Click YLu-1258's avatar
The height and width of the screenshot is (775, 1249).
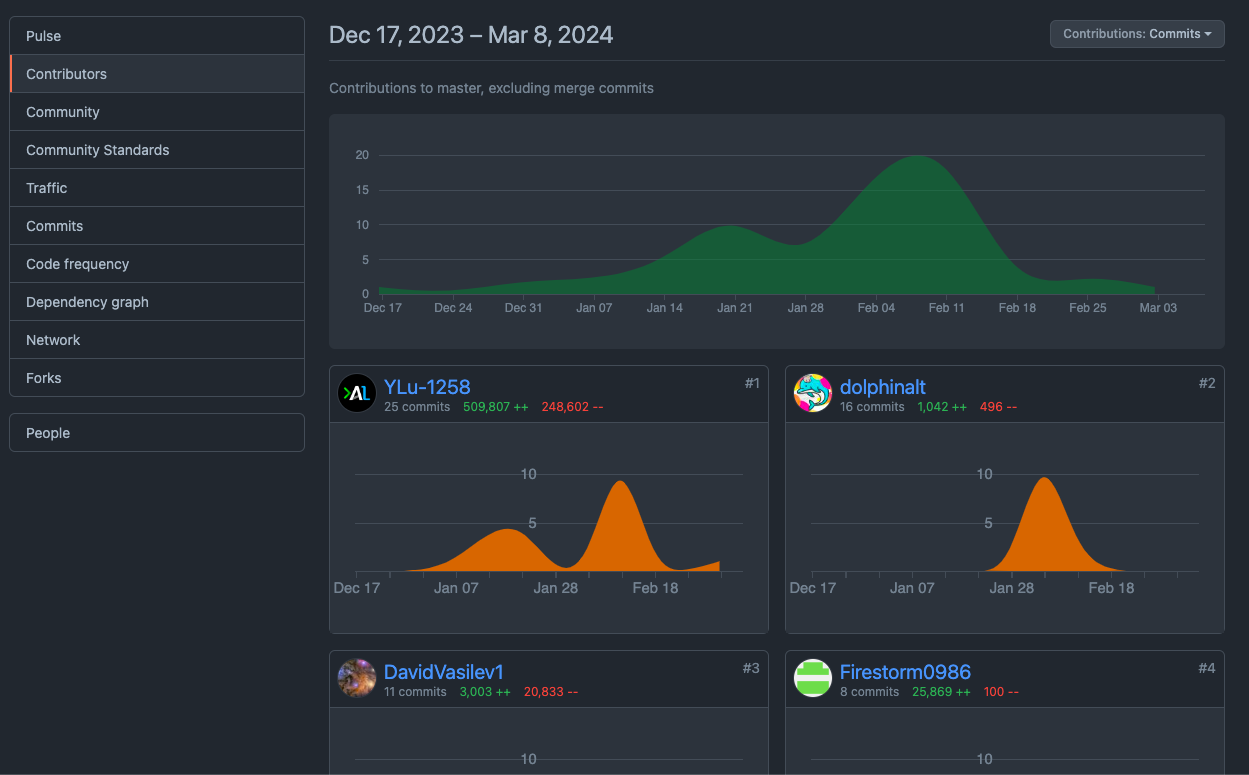pyautogui.click(x=357, y=394)
